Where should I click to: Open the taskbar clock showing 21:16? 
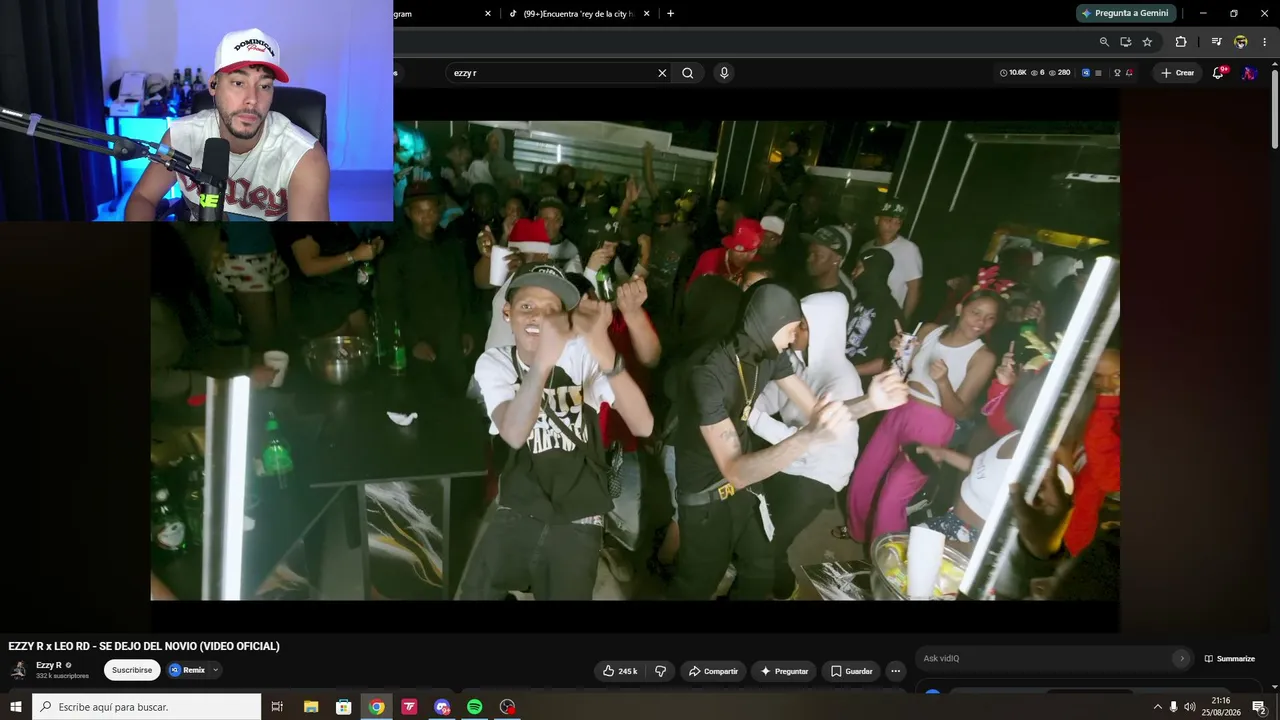[x=1220, y=707]
